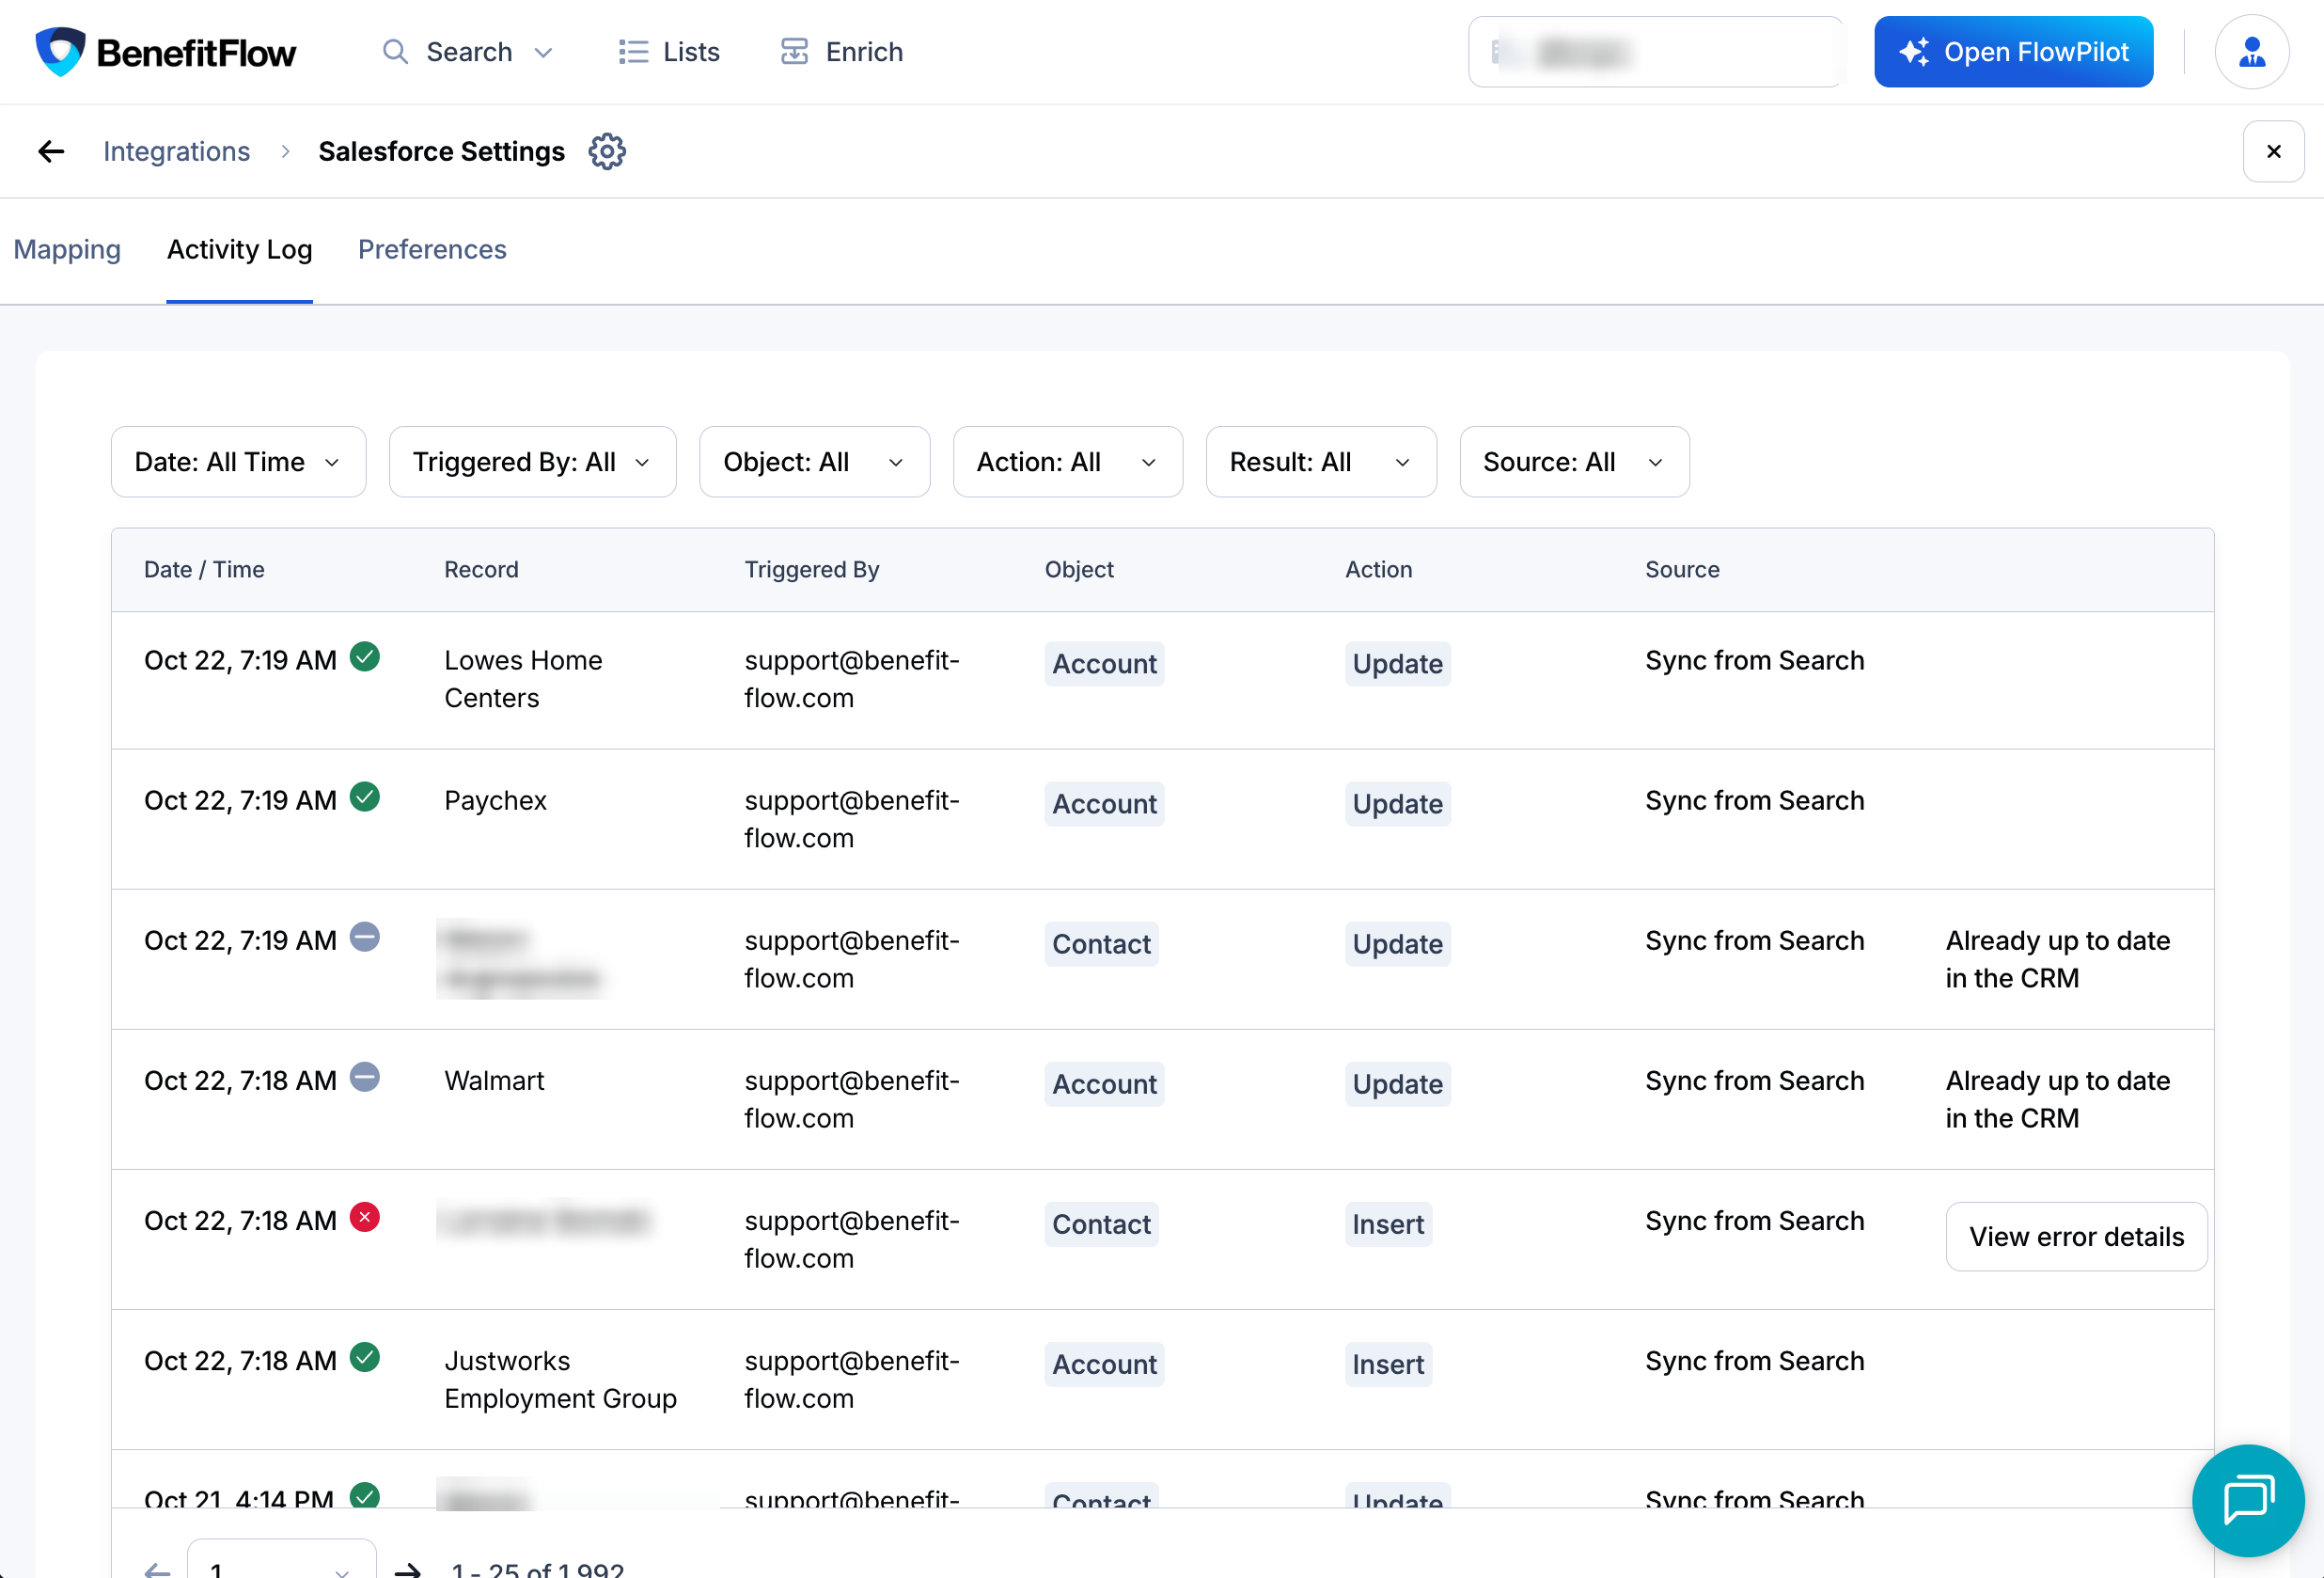Click the Salesforce Settings gear icon

[607, 151]
